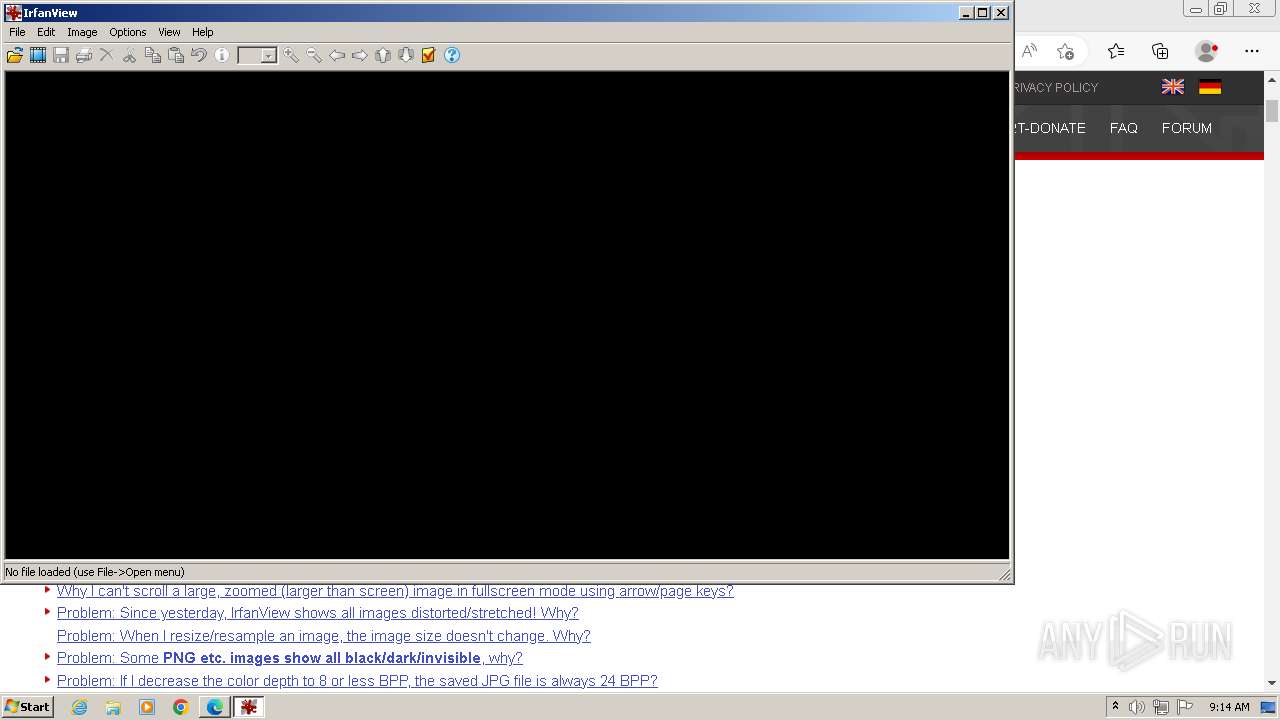Open File Explorer from the taskbar
The width and height of the screenshot is (1280, 720).
coord(113,707)
